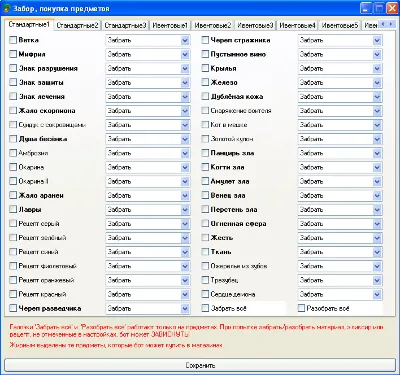The width and height of the screenshot is (400, 375).
Task: Open the Рецепт зелёный action dropdown
Action: point(185,238)
